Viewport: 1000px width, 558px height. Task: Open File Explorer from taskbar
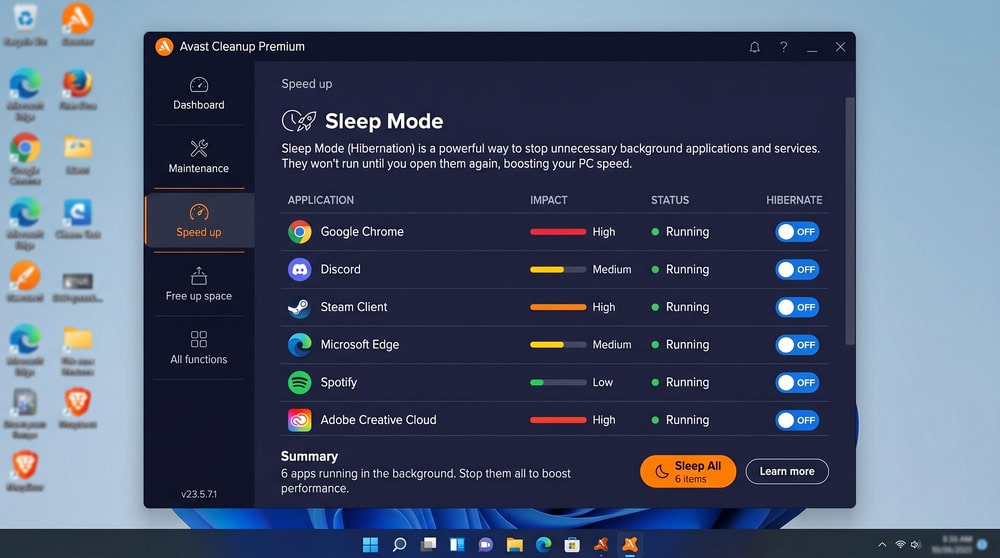515,544
